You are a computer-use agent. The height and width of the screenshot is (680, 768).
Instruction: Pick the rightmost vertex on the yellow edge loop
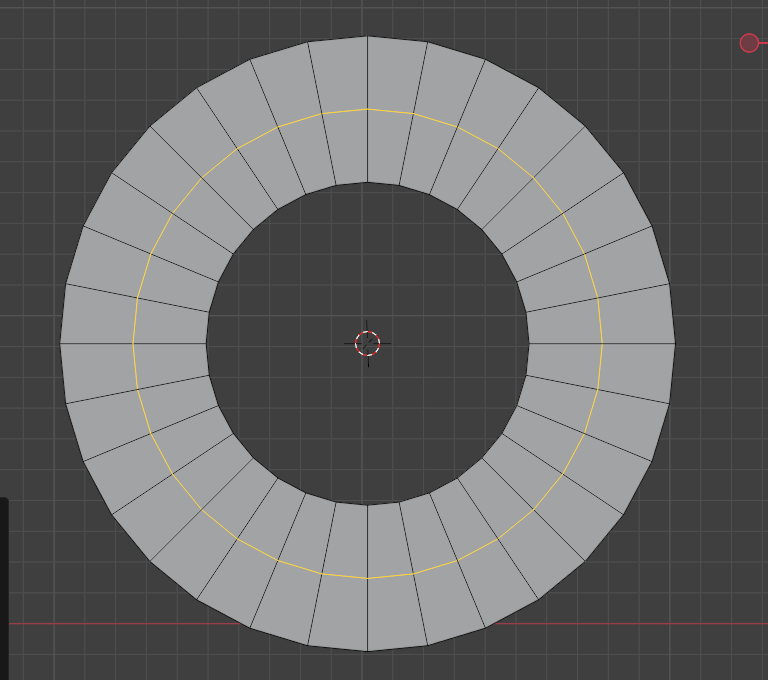pos(602,343)
